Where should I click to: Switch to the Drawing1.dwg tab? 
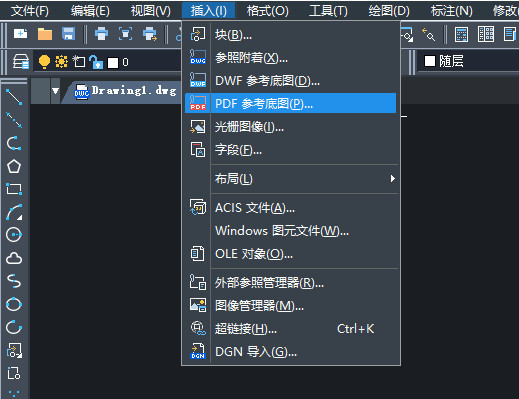click(x=126, y=91)
